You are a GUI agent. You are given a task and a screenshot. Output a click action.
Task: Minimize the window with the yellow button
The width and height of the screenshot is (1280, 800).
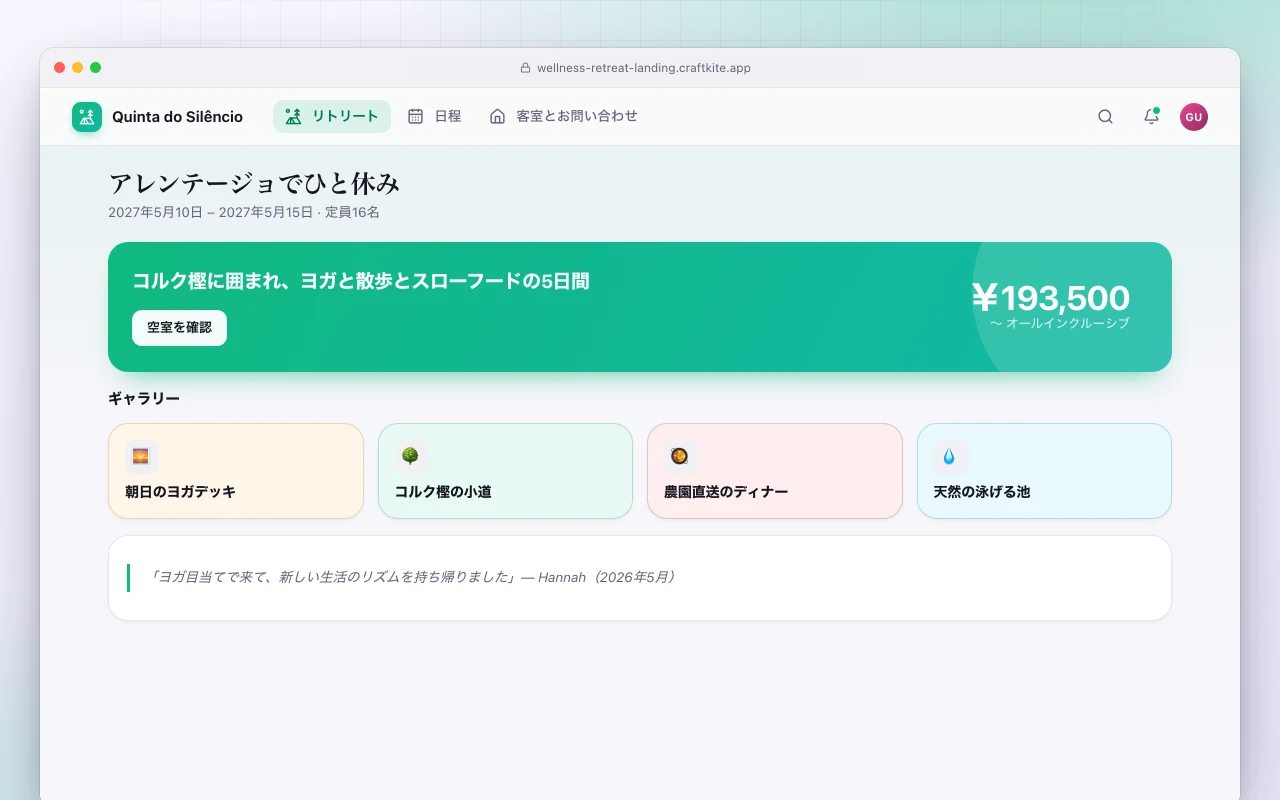[x=77, y=68]
